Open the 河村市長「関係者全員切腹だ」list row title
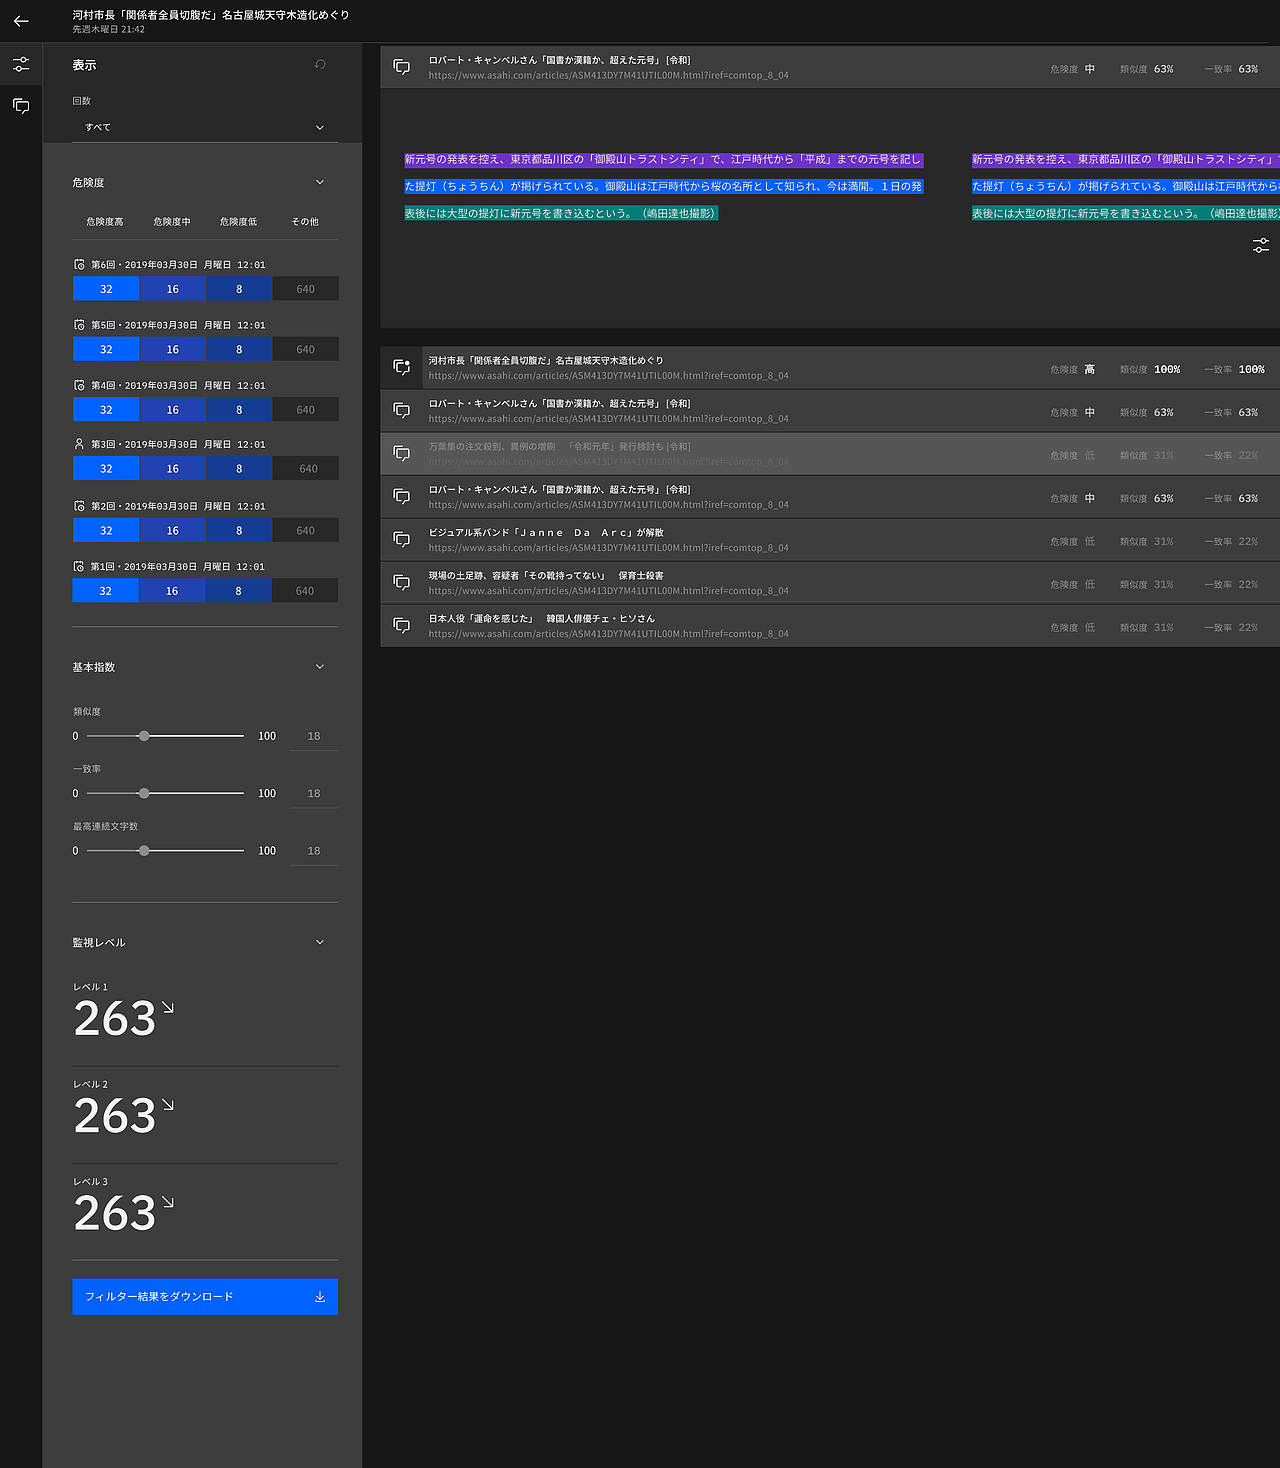 (546, 360)
